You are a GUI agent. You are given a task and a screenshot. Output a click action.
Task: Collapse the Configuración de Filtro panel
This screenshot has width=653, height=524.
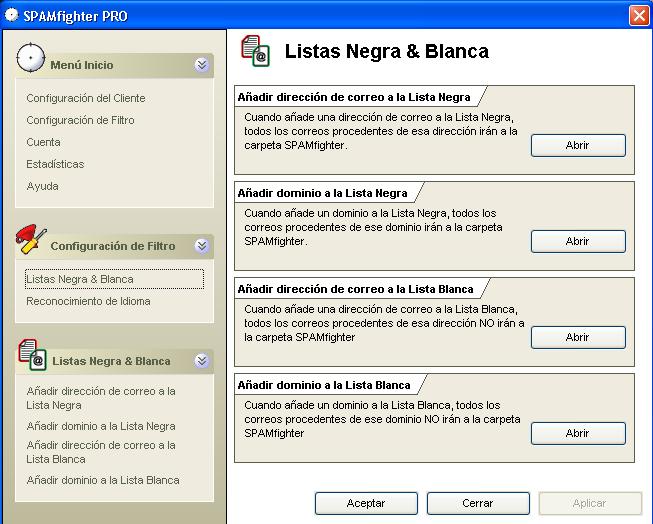(x=202, y=246)
